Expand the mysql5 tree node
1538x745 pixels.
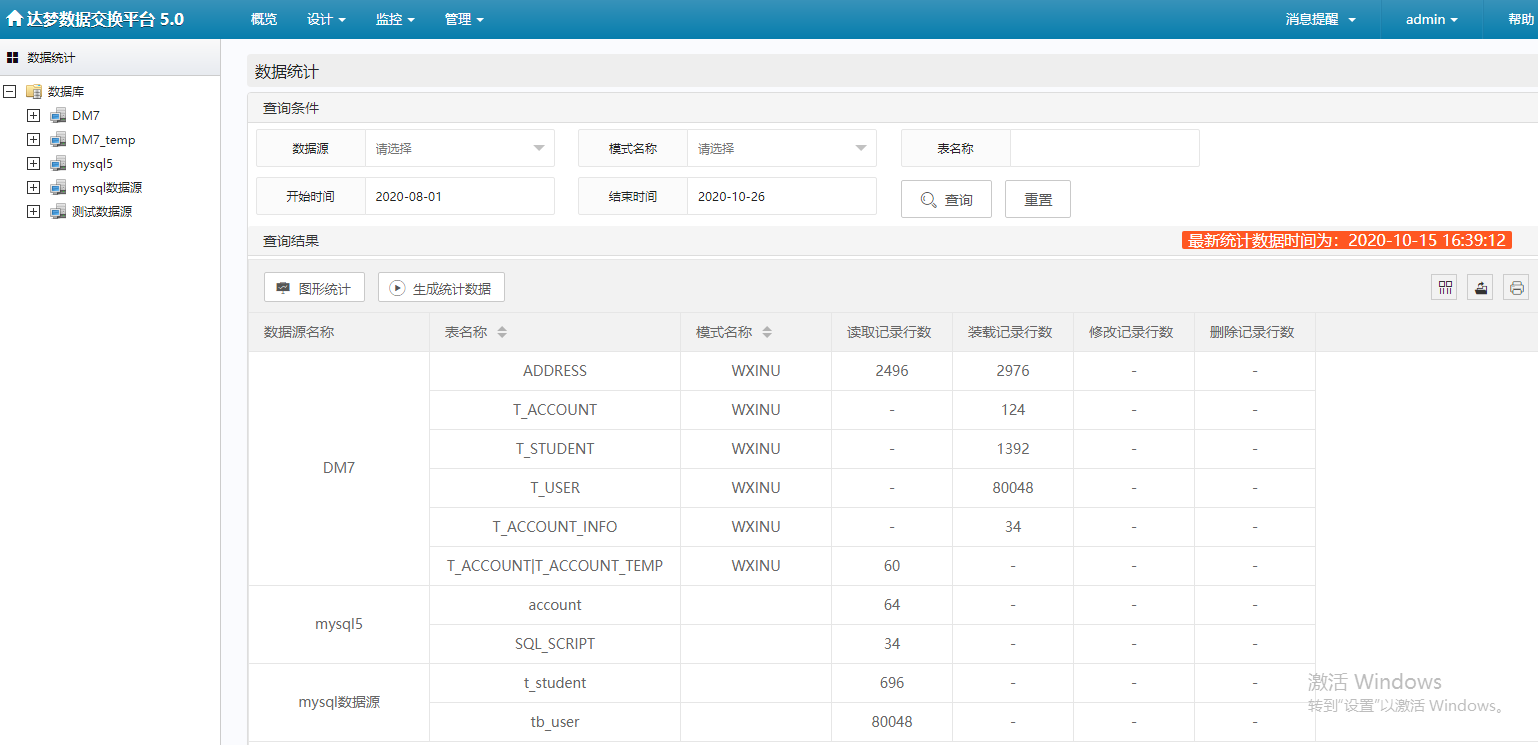click(33, 164)
